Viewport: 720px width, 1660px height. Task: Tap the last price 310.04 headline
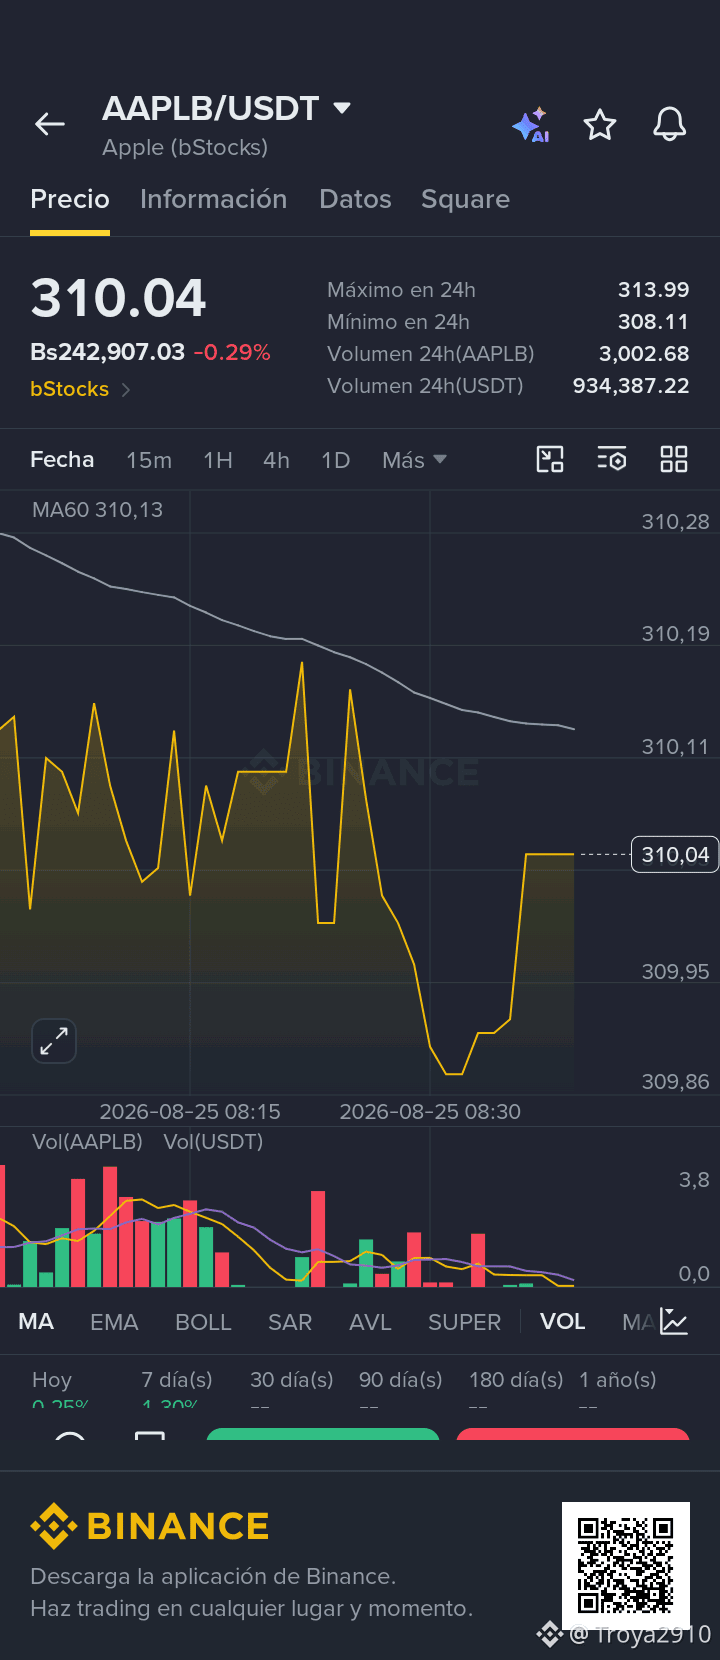click(118, 298)
